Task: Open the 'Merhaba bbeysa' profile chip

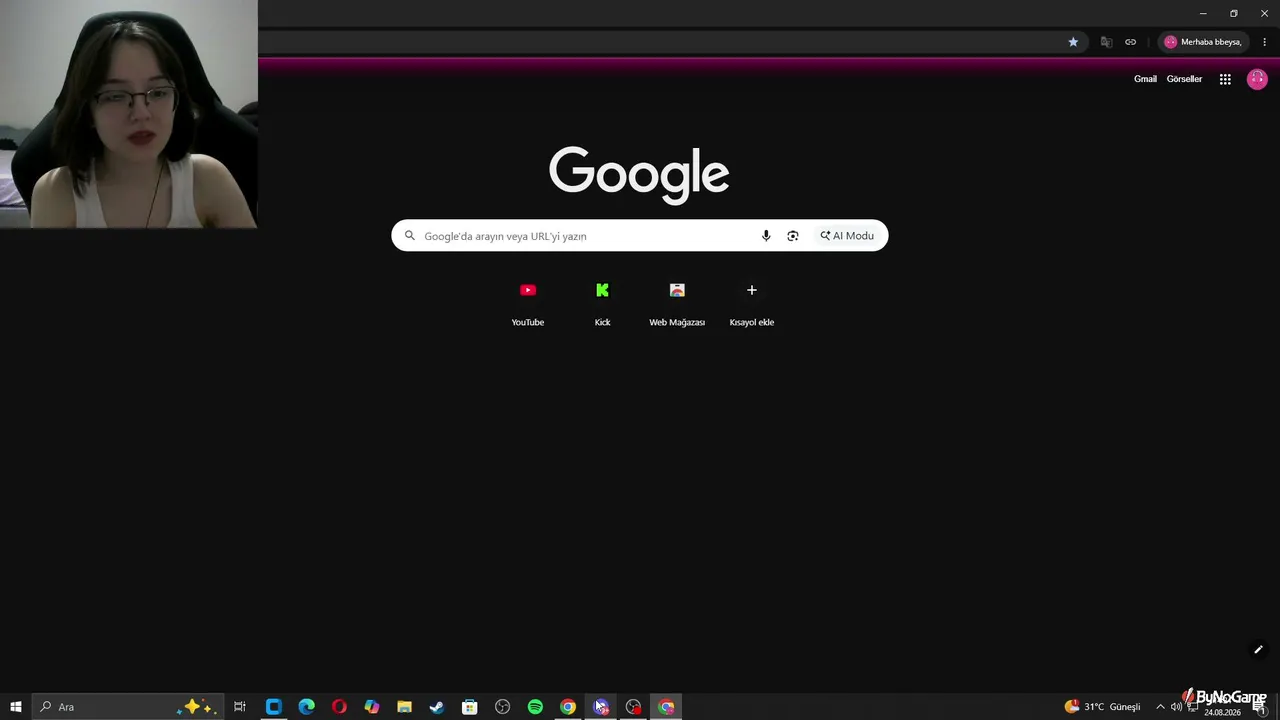Action: (x=1203, y=42)
